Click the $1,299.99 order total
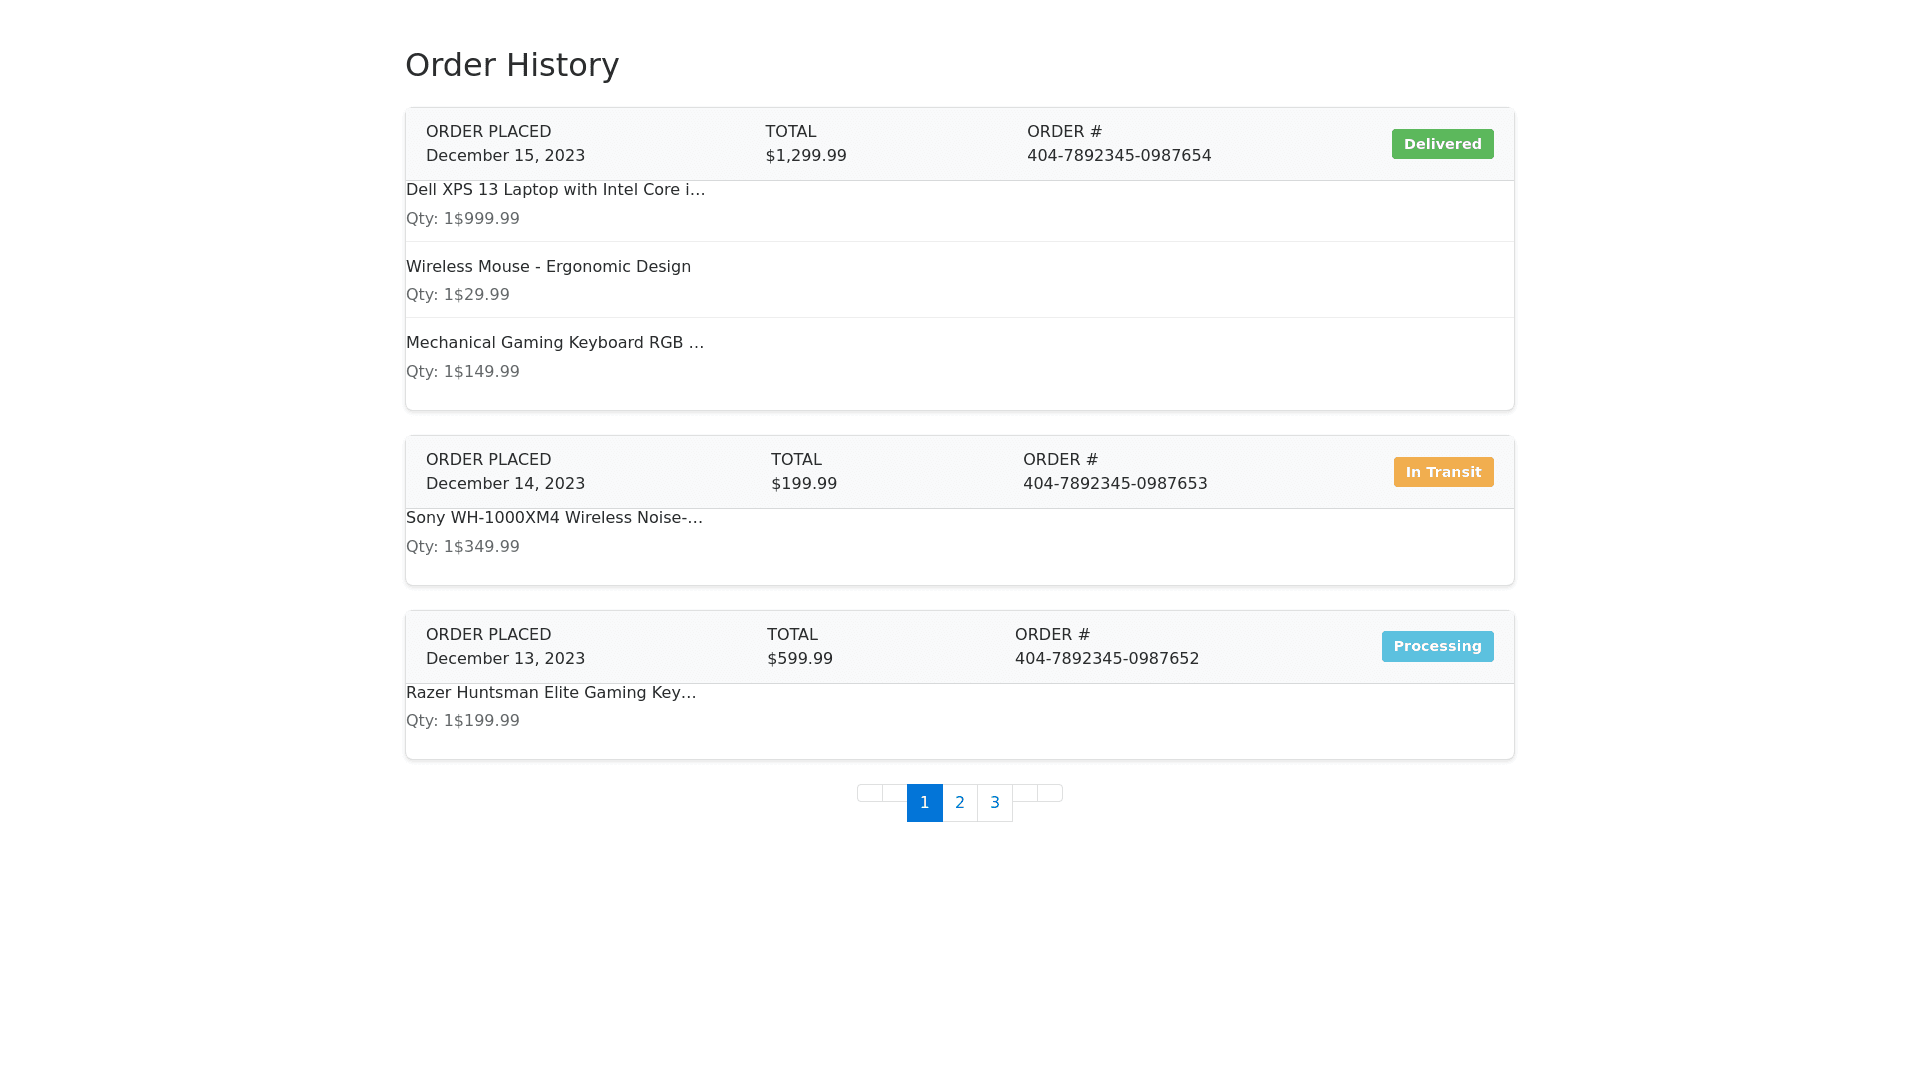The width and height of the screenshot is (1920, 1080). 806,156
